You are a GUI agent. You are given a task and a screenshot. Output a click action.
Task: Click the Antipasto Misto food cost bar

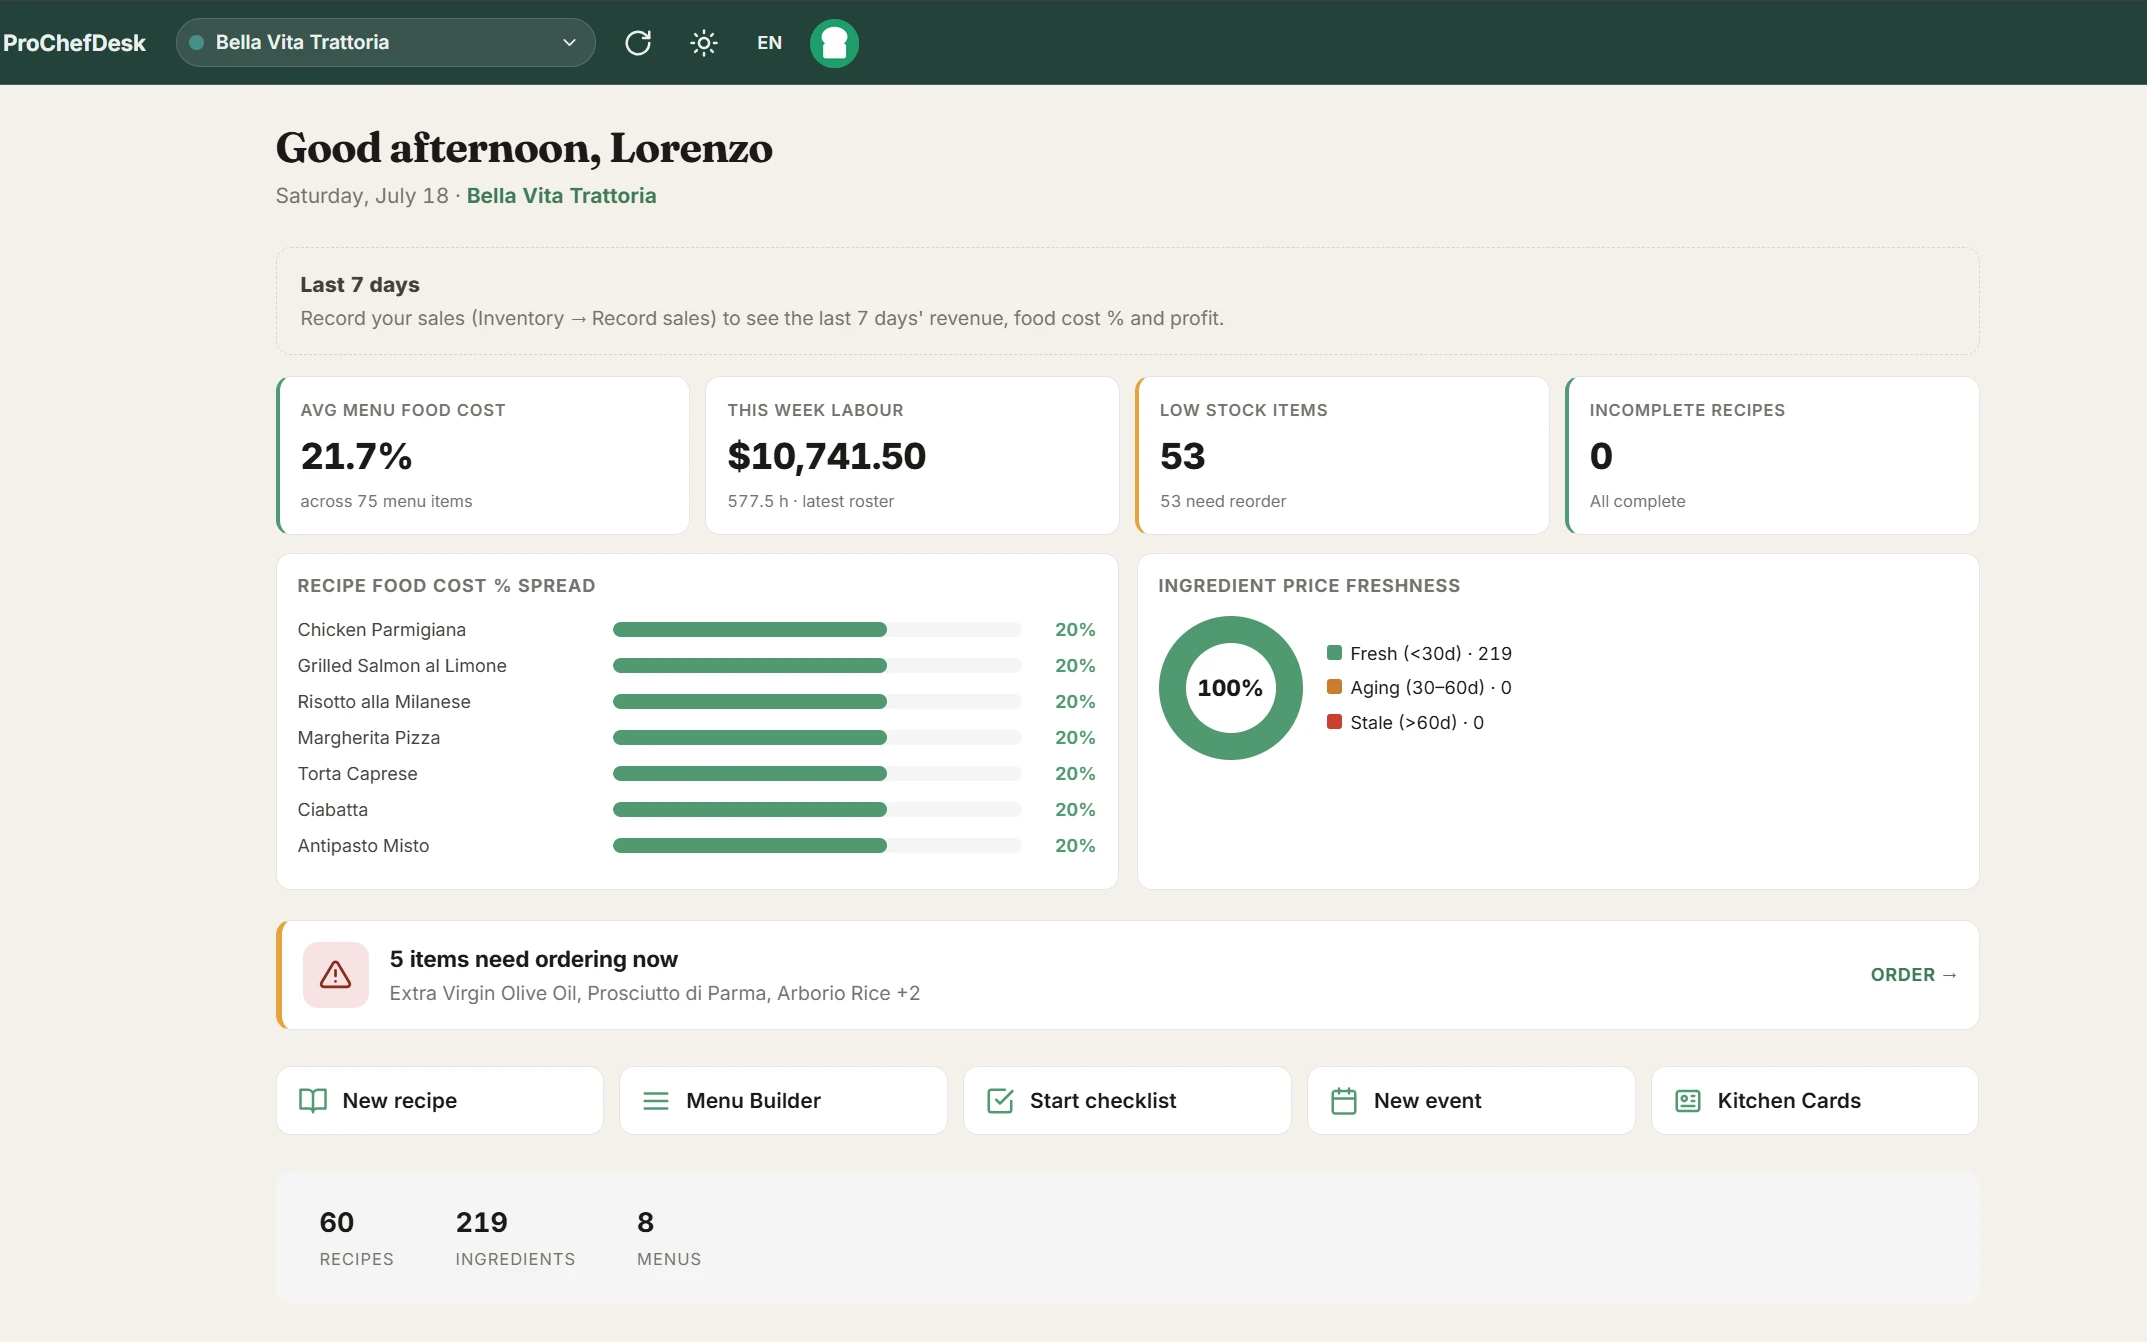817,846
